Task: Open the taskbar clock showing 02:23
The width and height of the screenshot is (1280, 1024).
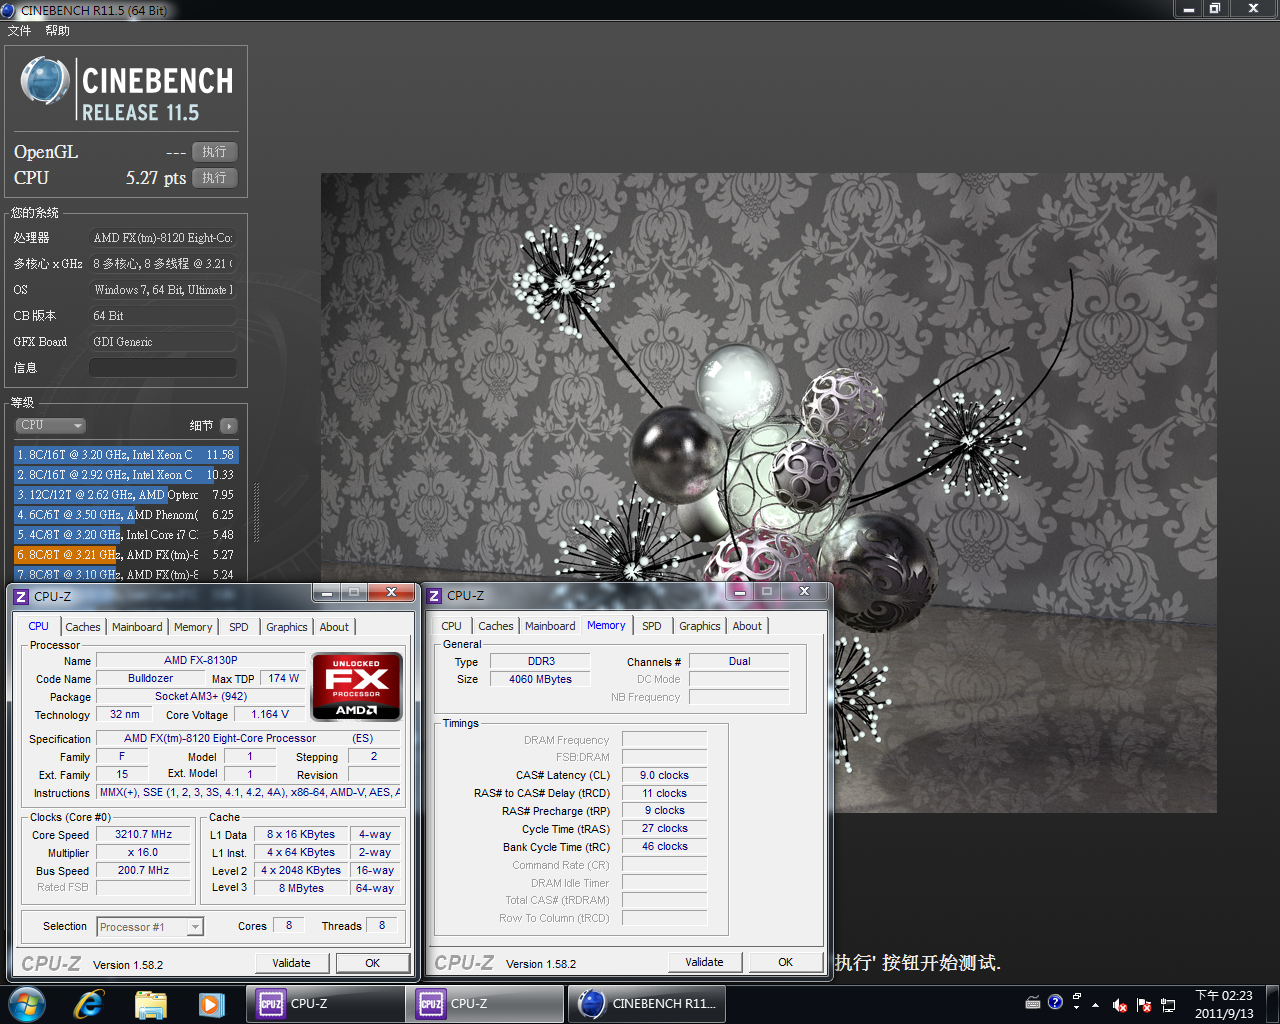Action: pyautogui.click(x=1224, y=1004)
